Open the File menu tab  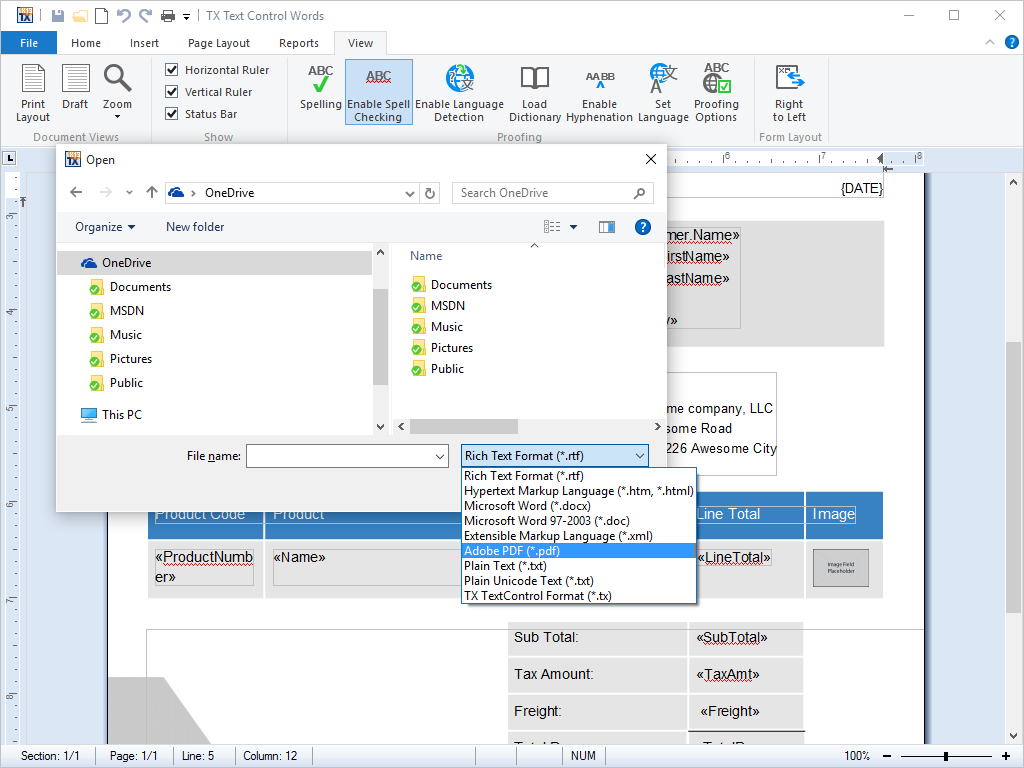click(x=29, y=43)
